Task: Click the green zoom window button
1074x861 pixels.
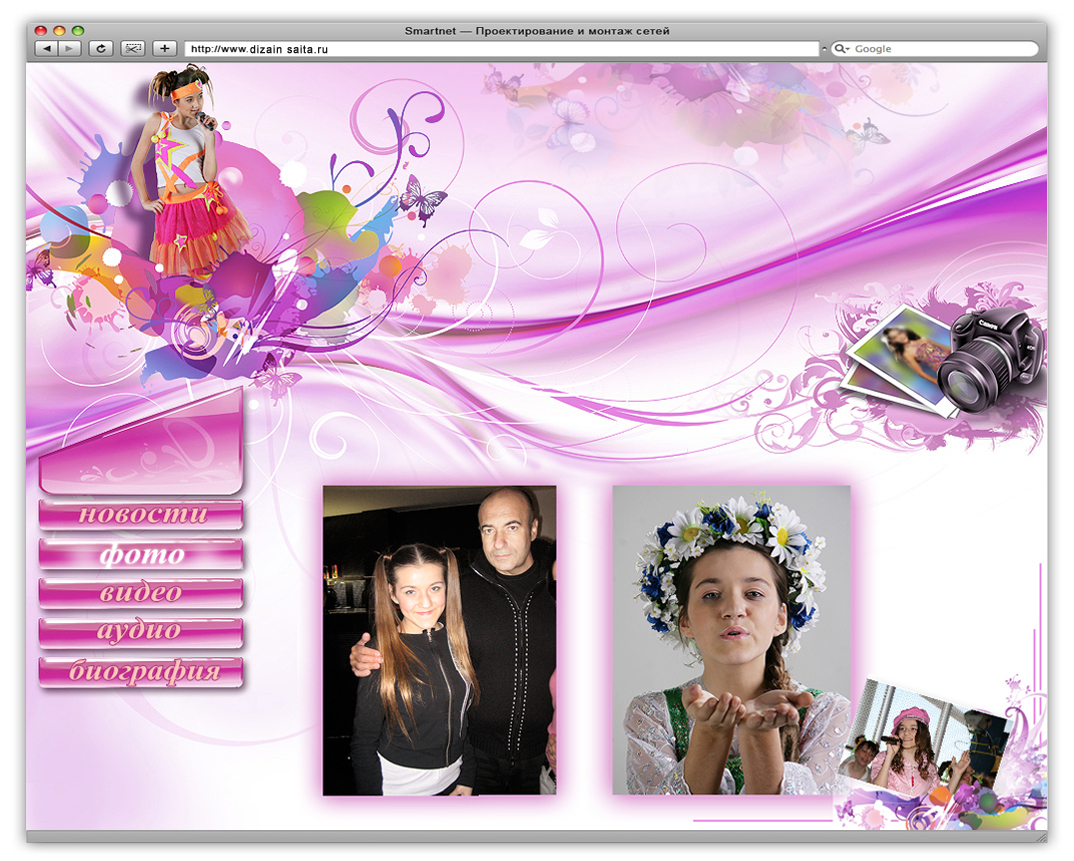Action: click(x=78, y=31)
